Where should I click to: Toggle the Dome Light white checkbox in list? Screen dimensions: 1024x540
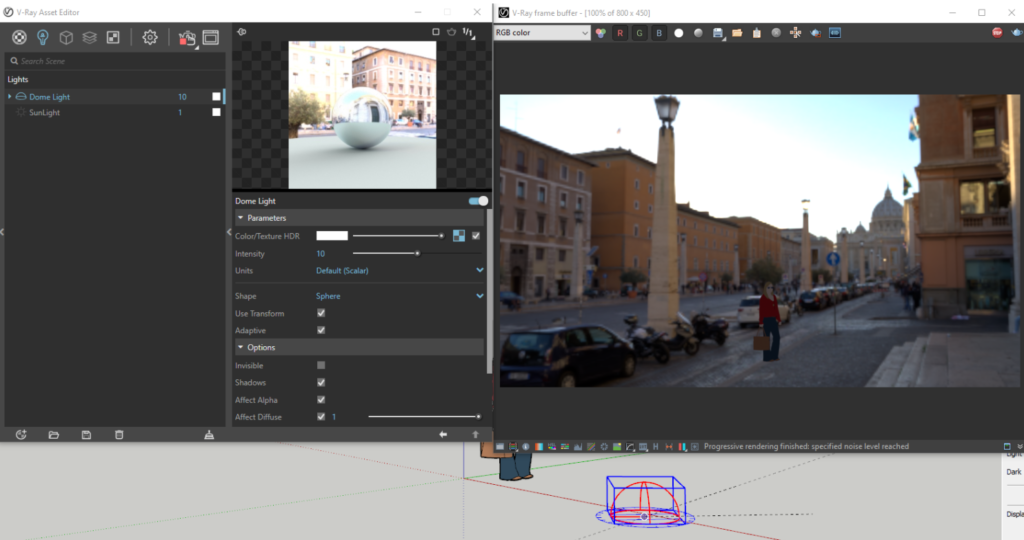[x=216, y=97]
